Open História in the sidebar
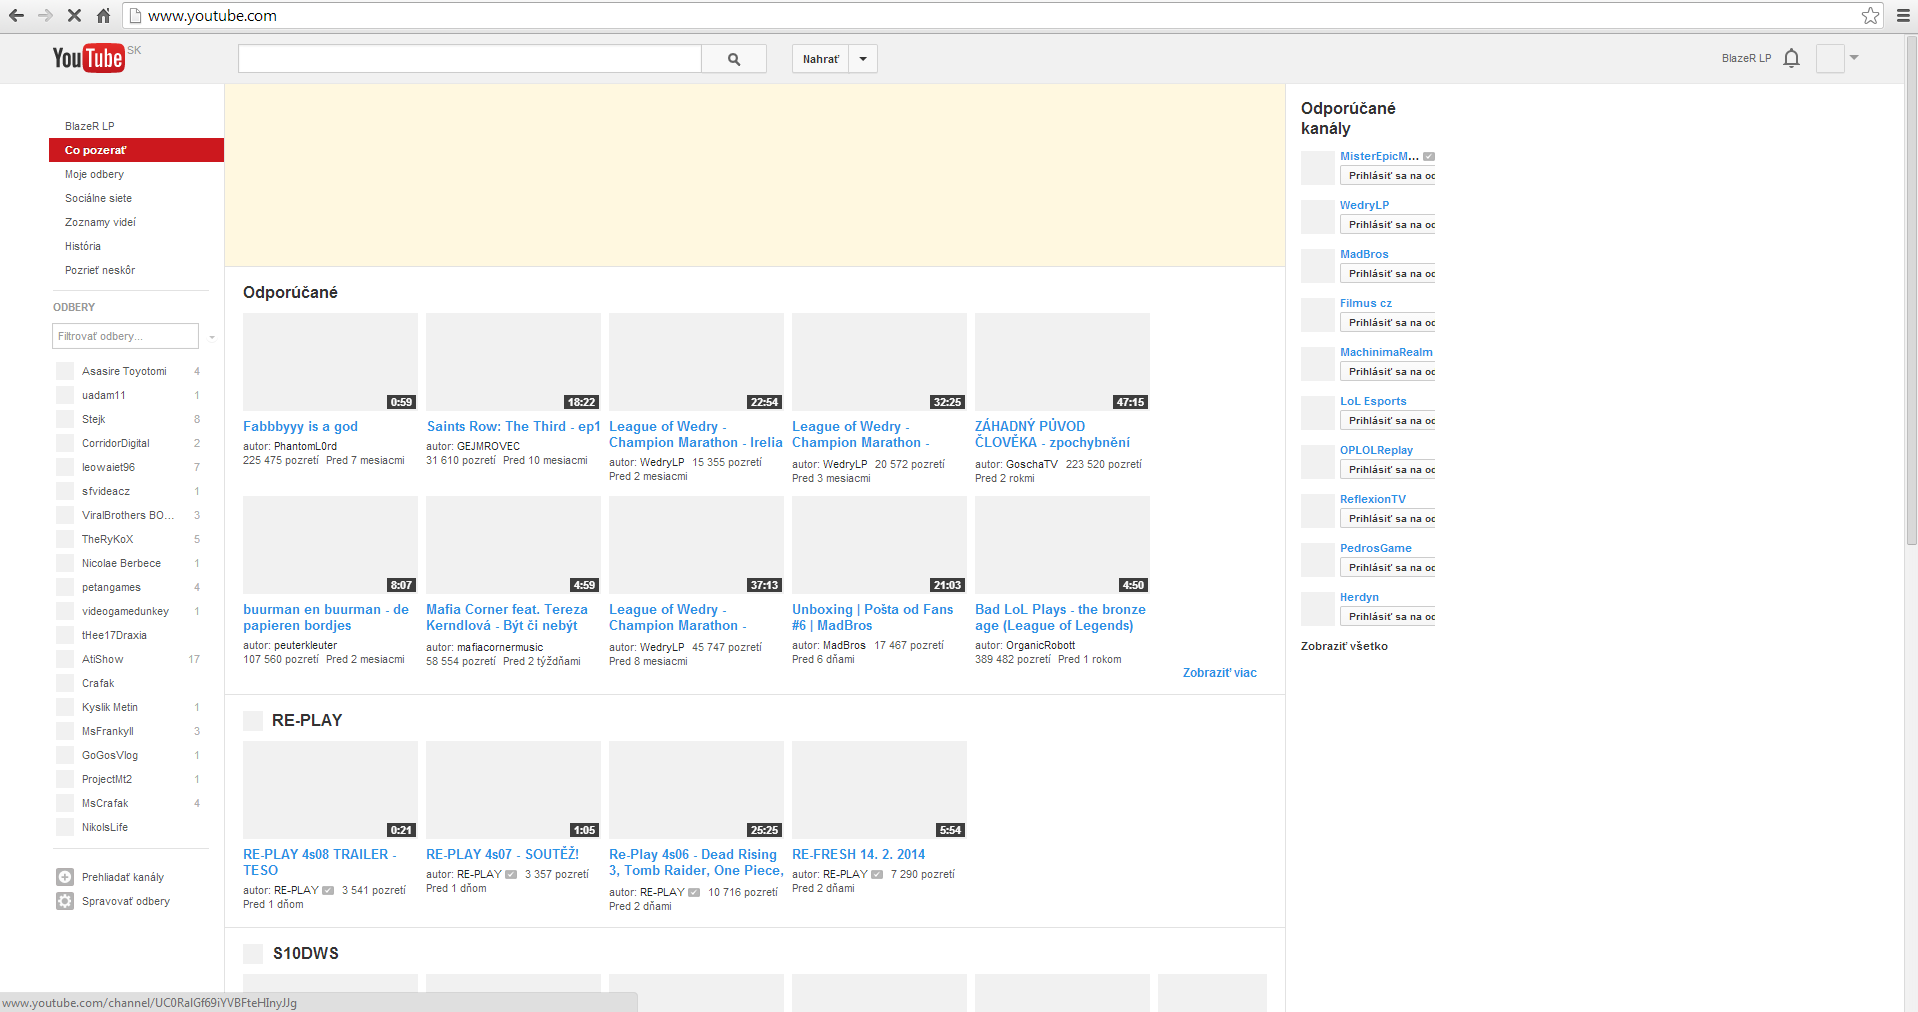The width and height of the screenshot is (1918, 1012). [83, 246]
